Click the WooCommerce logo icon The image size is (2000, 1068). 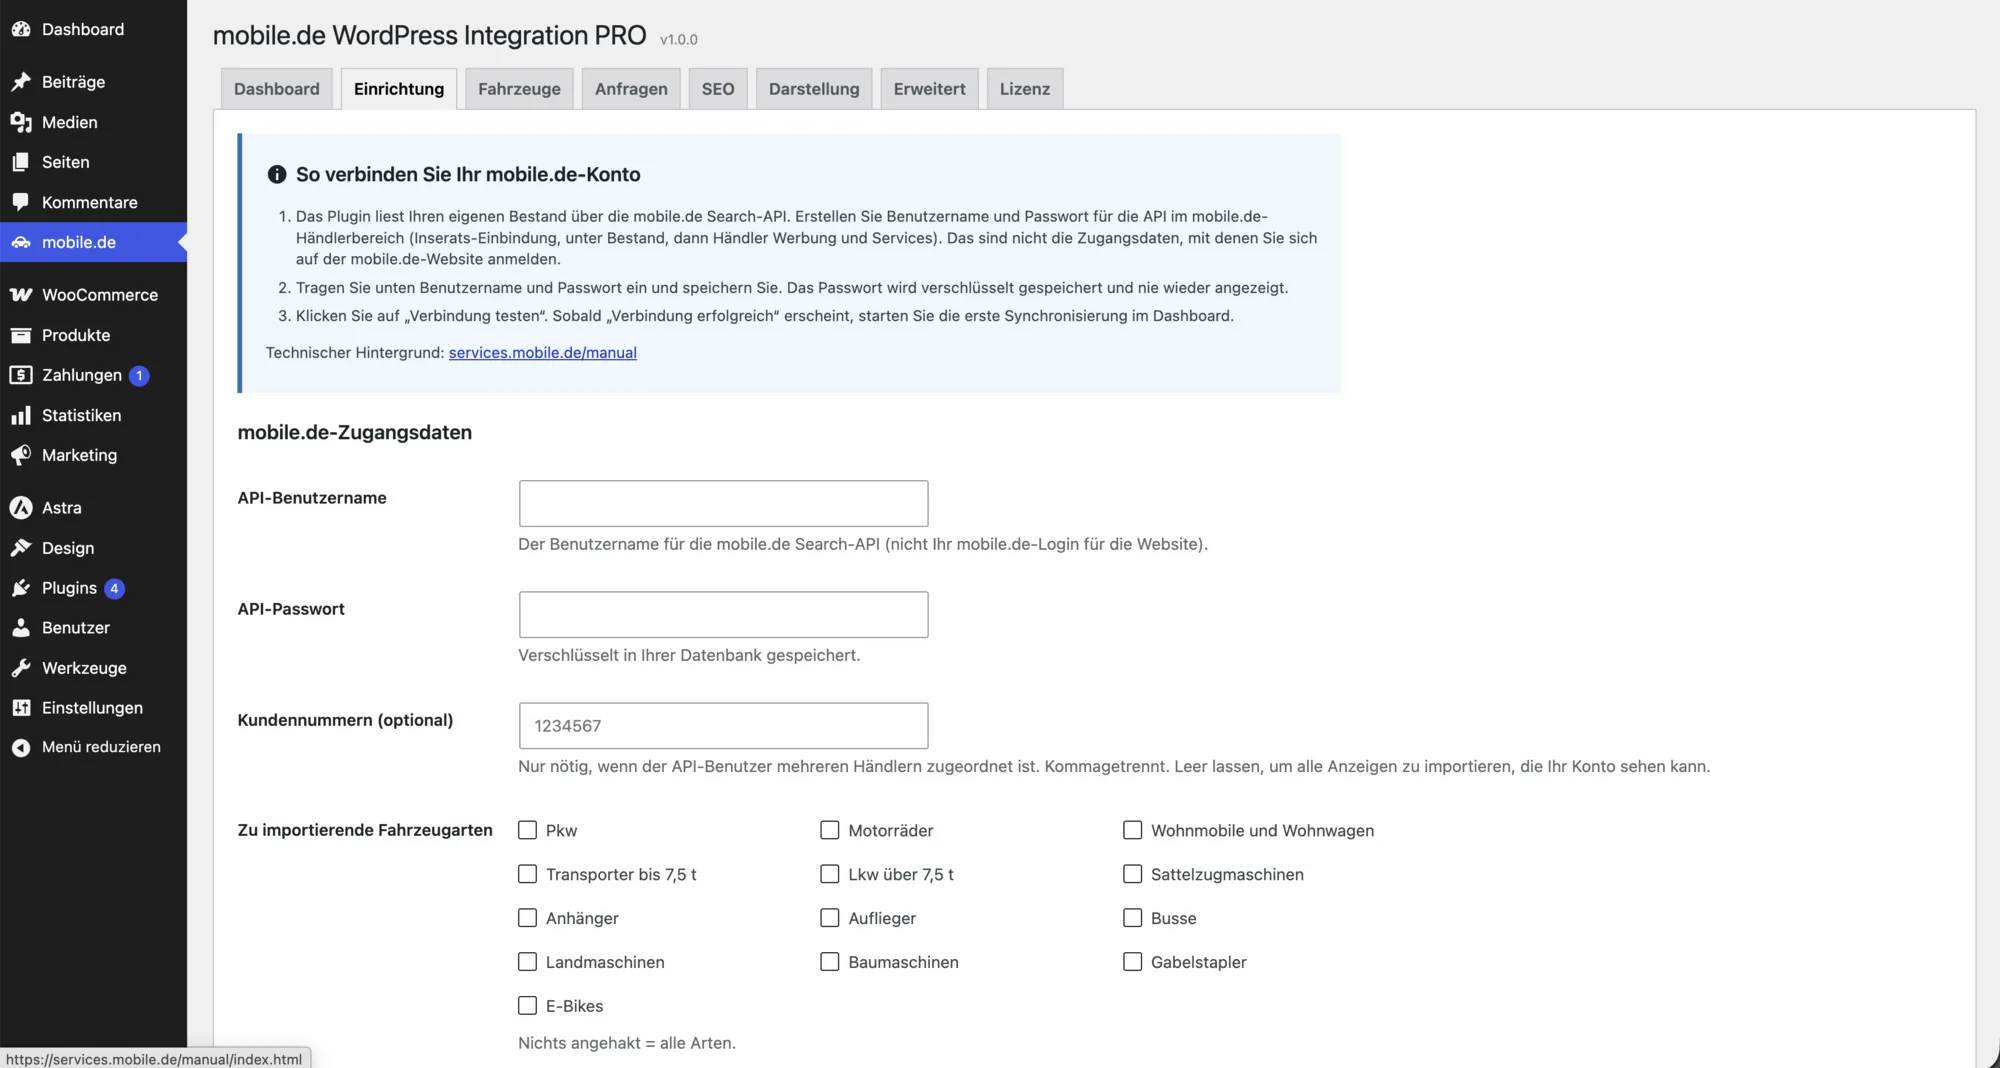tap(21, 295)
